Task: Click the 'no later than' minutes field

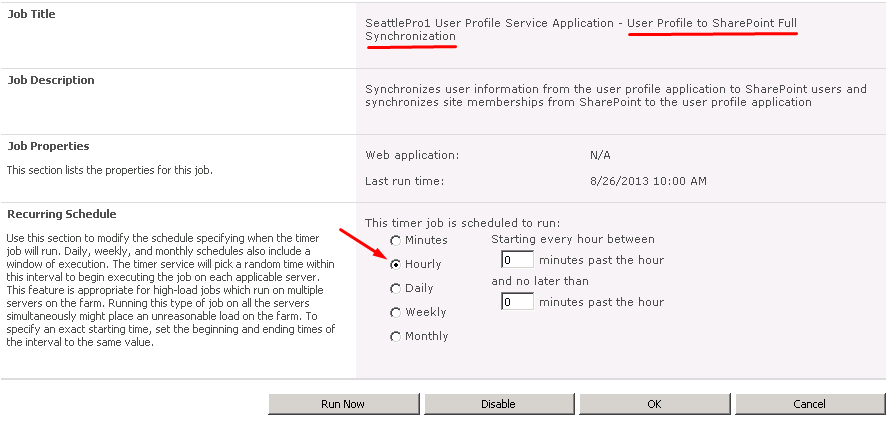Action: point(516,302)
